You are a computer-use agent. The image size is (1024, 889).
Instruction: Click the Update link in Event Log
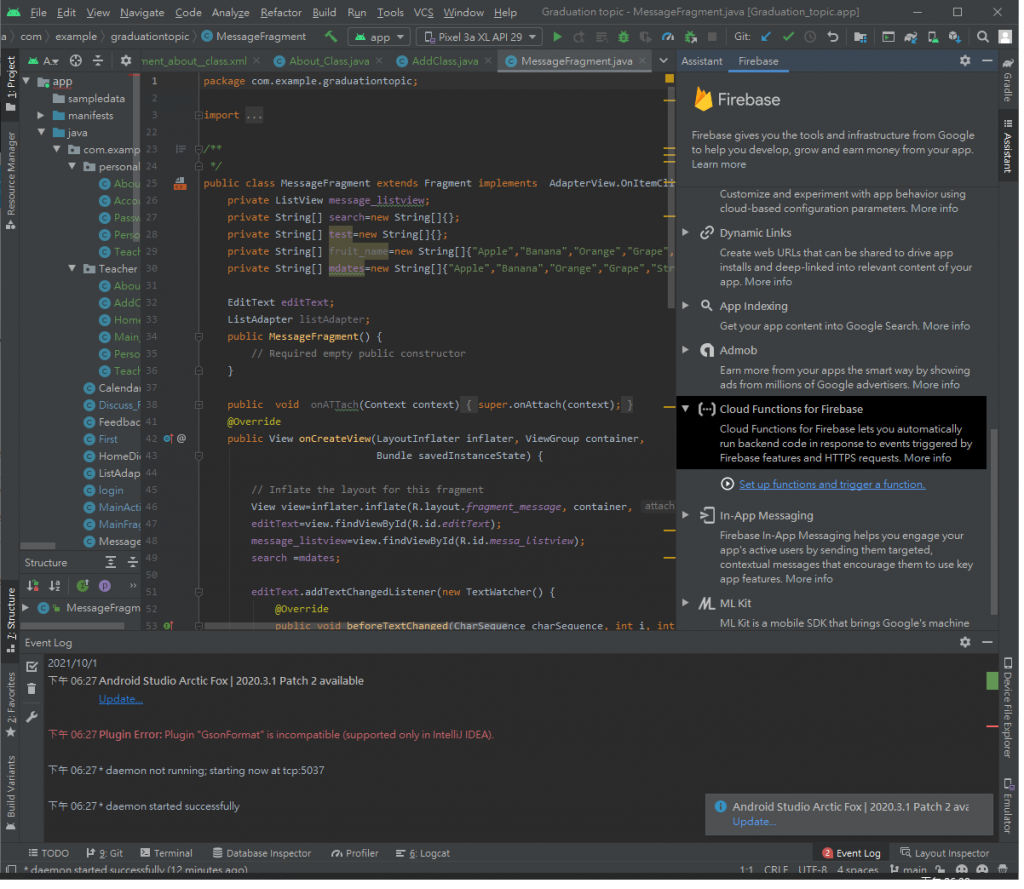(120, 699)
